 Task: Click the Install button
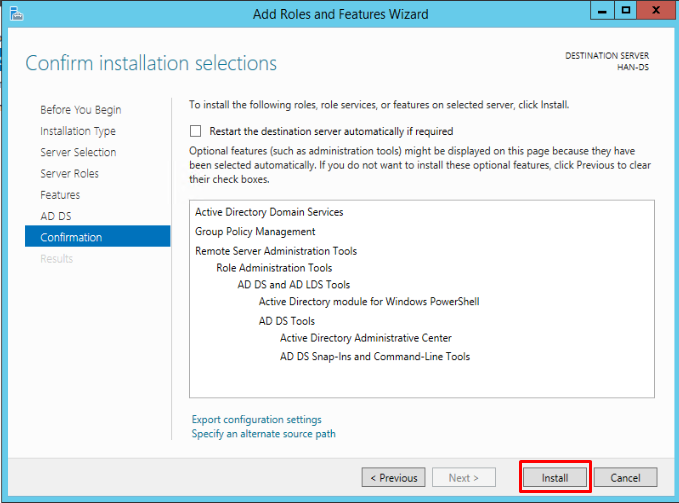tap(555, 477)
